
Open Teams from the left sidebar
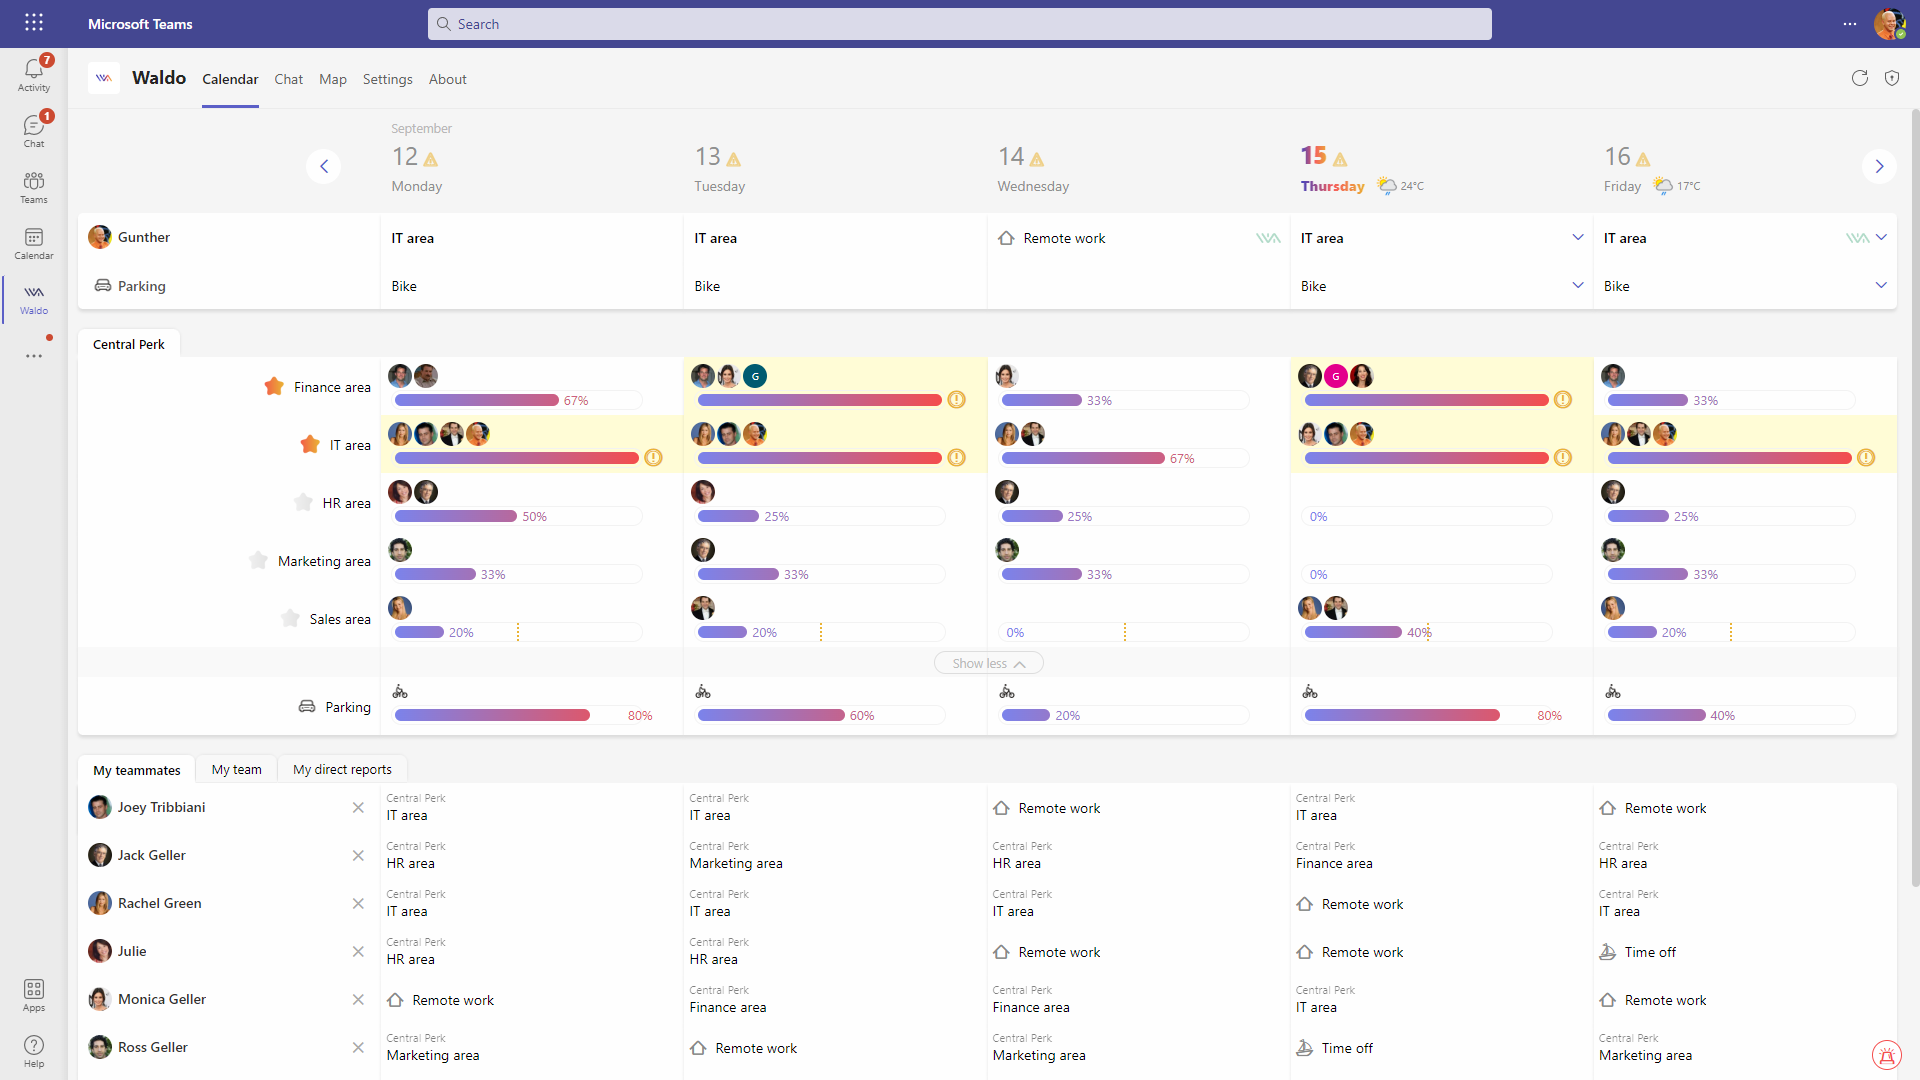coord(33,185)
